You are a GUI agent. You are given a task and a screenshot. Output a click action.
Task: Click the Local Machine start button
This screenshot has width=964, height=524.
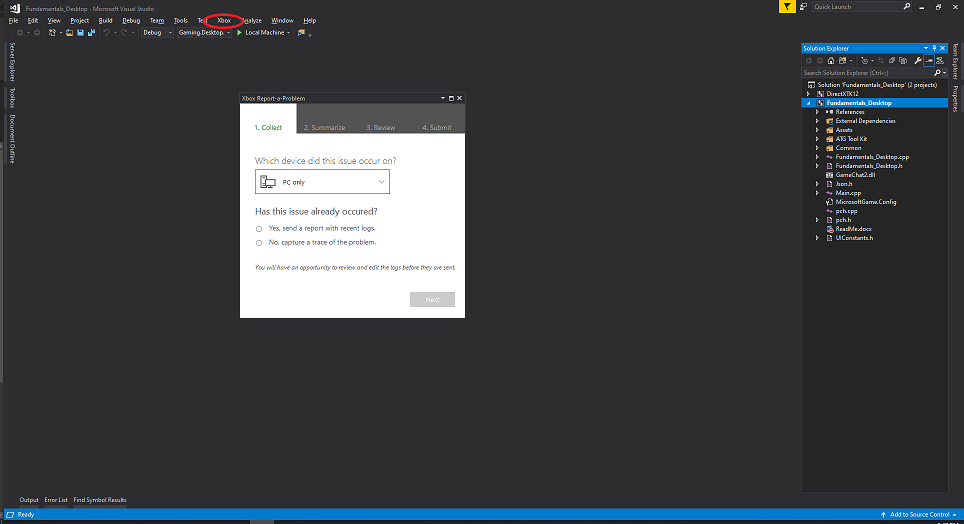click(260, 33)
